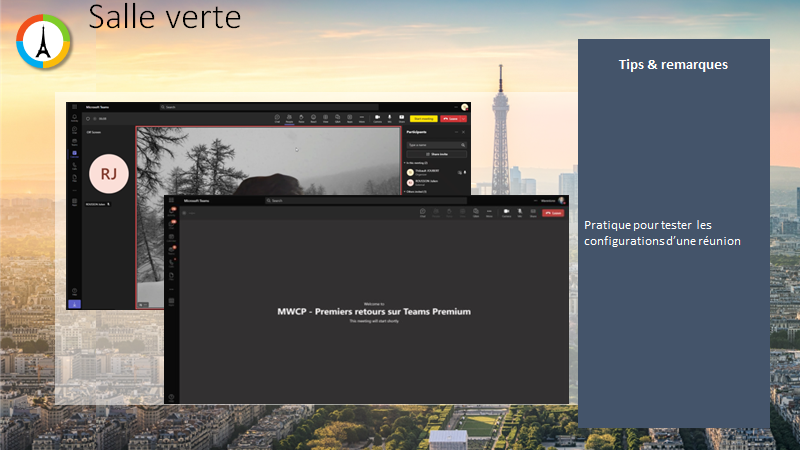Click Share in front Teams window toolbar
Viewport: 800px width, 450px height.
pos(533,212)
